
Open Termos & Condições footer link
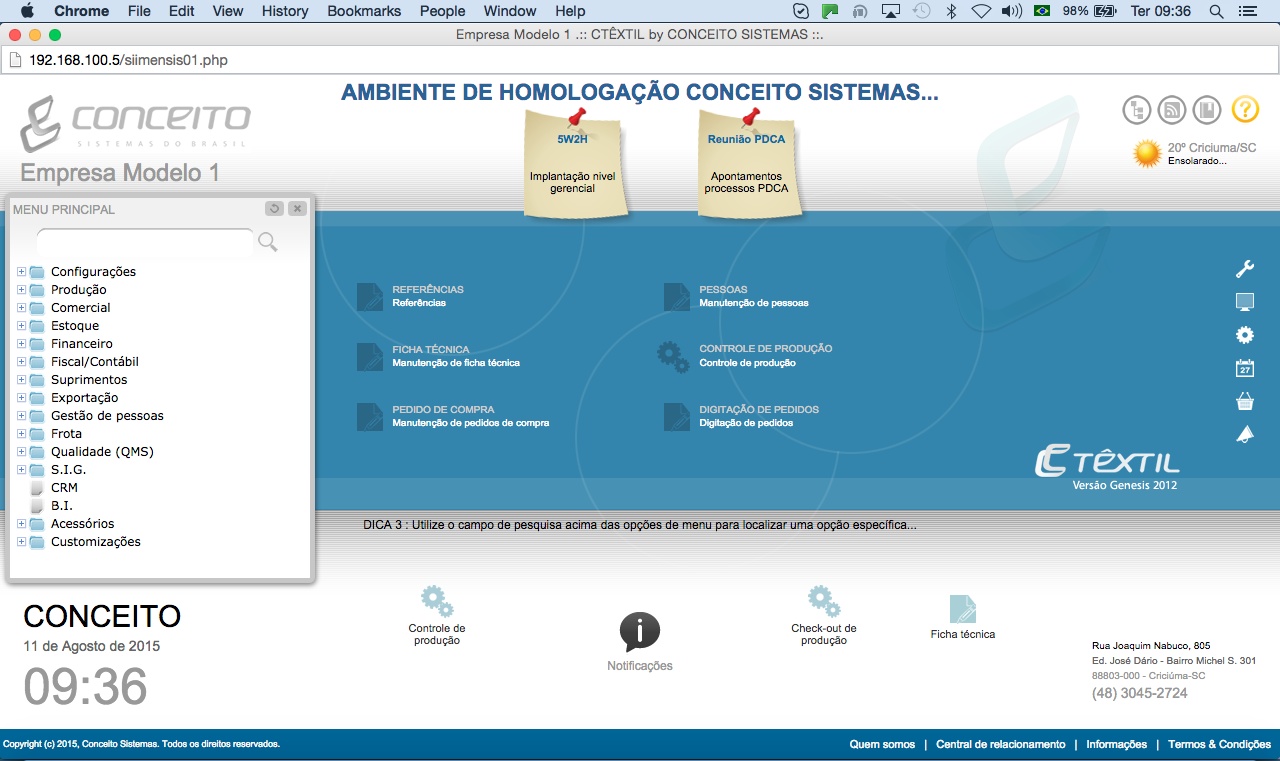1219,744
